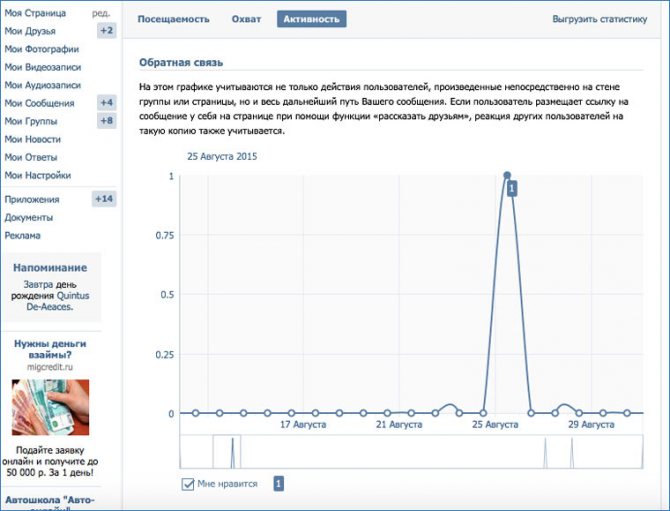This screenshot has width=670, height=511.
Task: Click the +4 badge next to Мои Сообщения
Action: (x=106, y=103)
